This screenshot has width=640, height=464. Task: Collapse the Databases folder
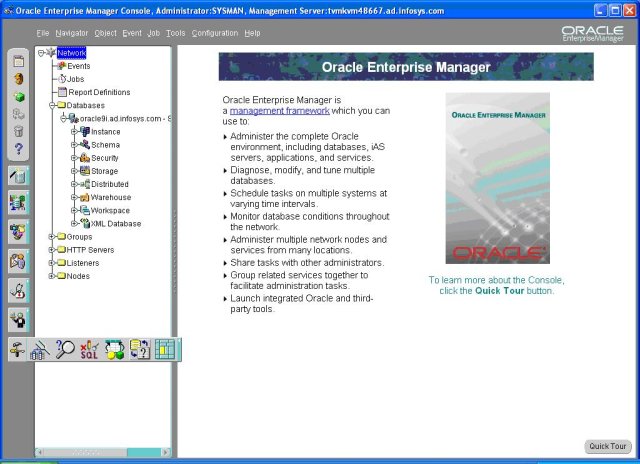tap(52, 105)
